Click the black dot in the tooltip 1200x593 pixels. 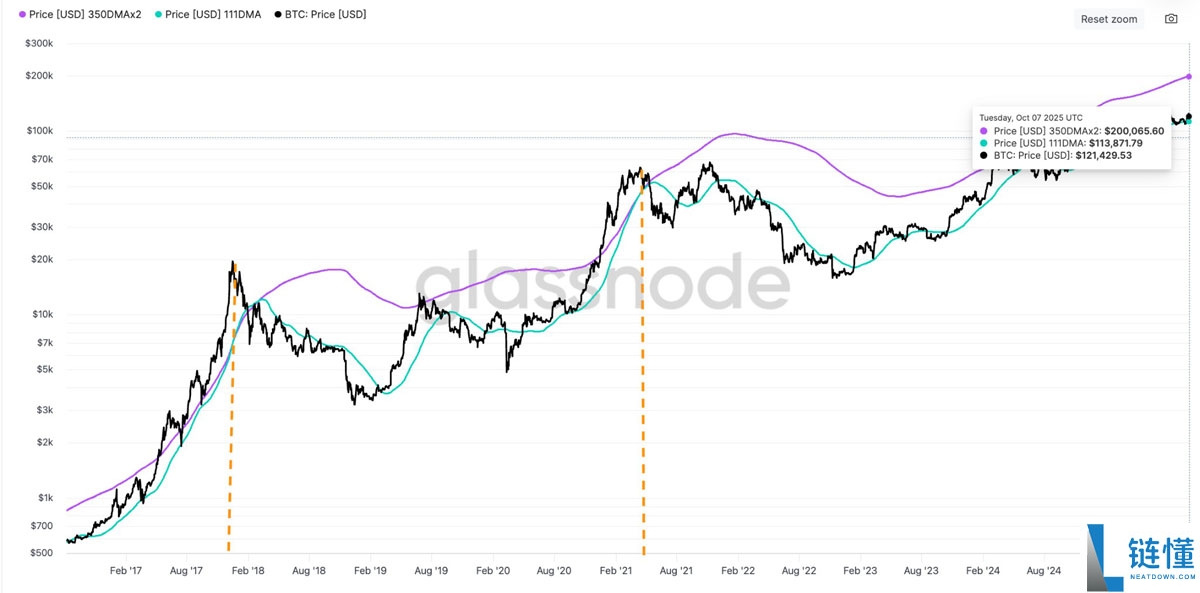click(x=985, y=155)
